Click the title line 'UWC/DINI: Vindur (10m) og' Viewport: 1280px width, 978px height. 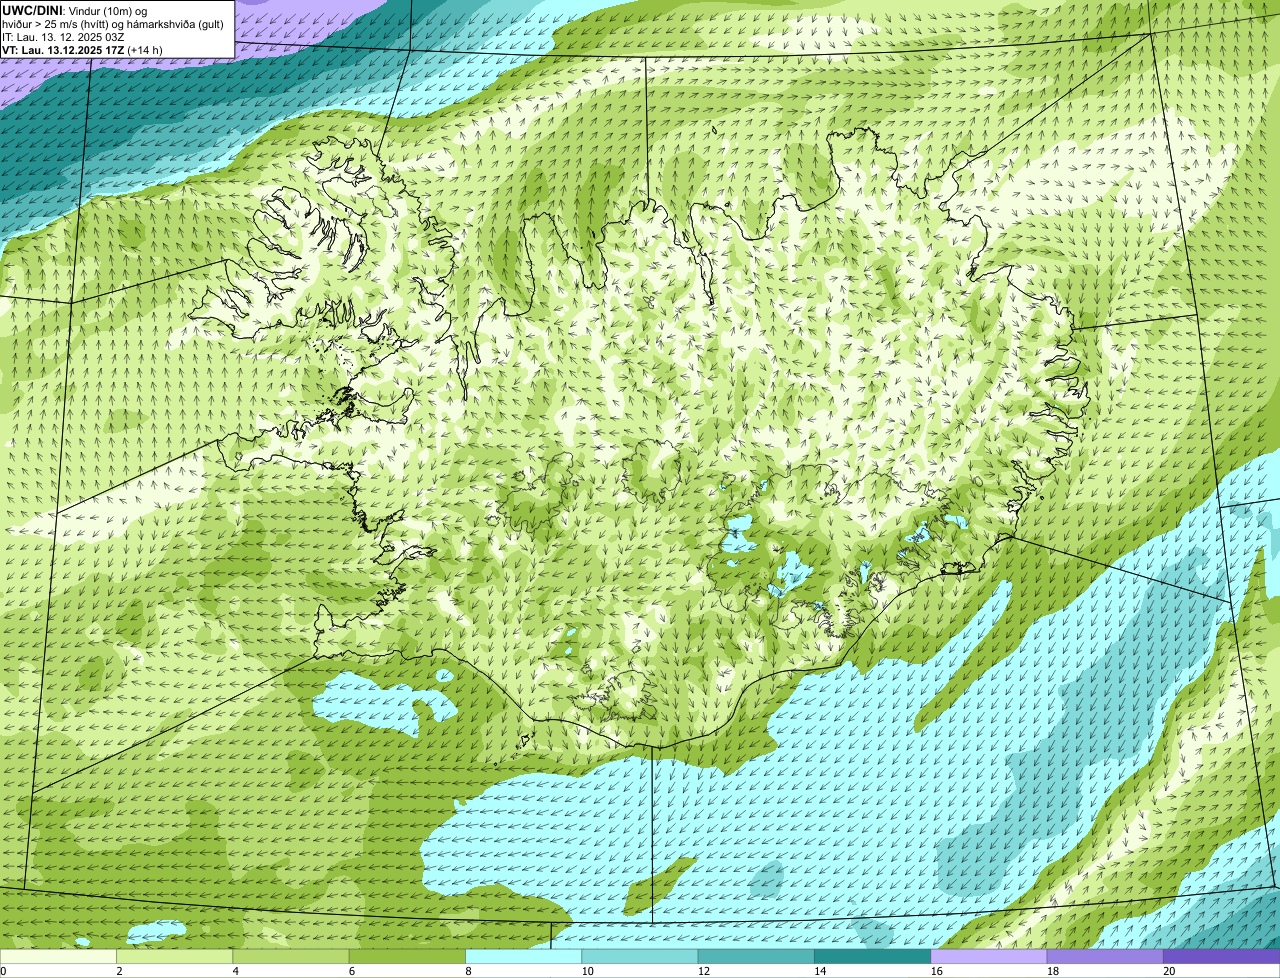pyautogui.click(x=74, y=10)
